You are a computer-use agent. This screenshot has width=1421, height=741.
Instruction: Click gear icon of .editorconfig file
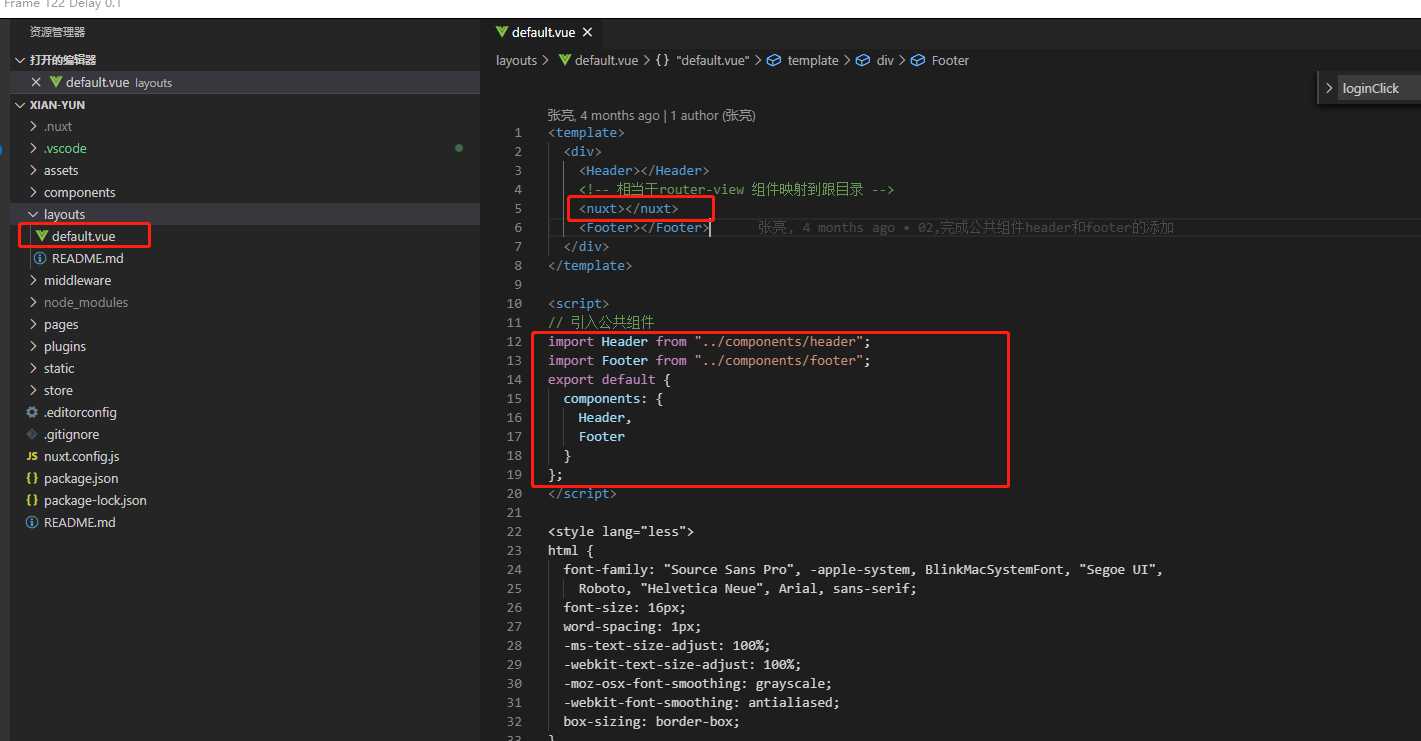(x=32, y=412)
